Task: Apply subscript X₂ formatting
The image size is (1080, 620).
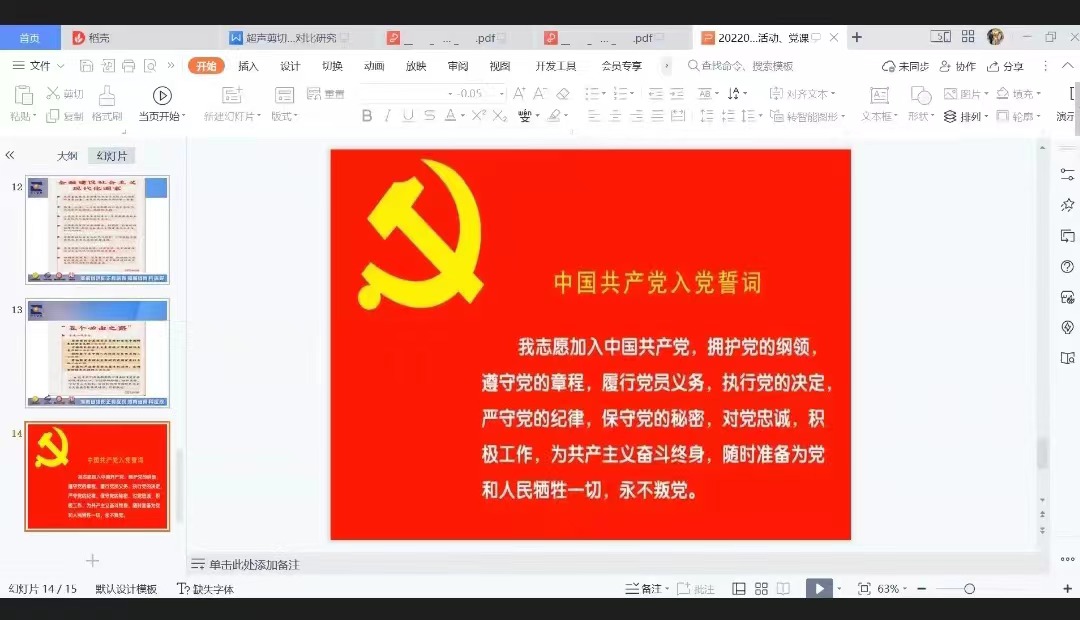Action: click(x=500, y=116)
